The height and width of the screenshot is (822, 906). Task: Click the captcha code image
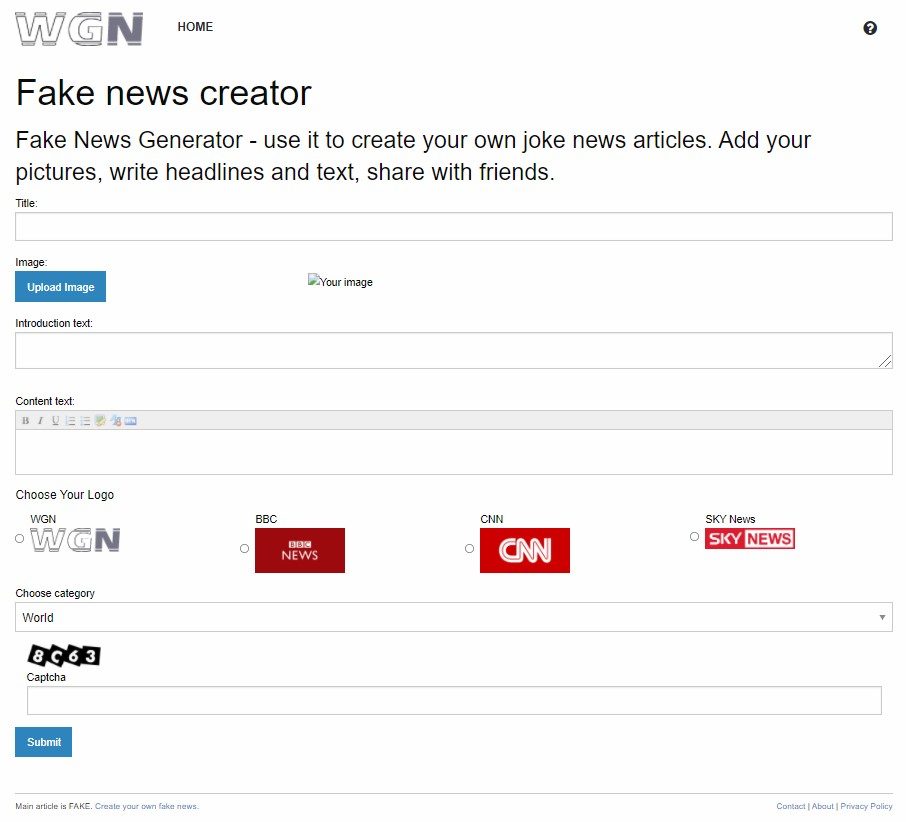(x=64, y=656)
